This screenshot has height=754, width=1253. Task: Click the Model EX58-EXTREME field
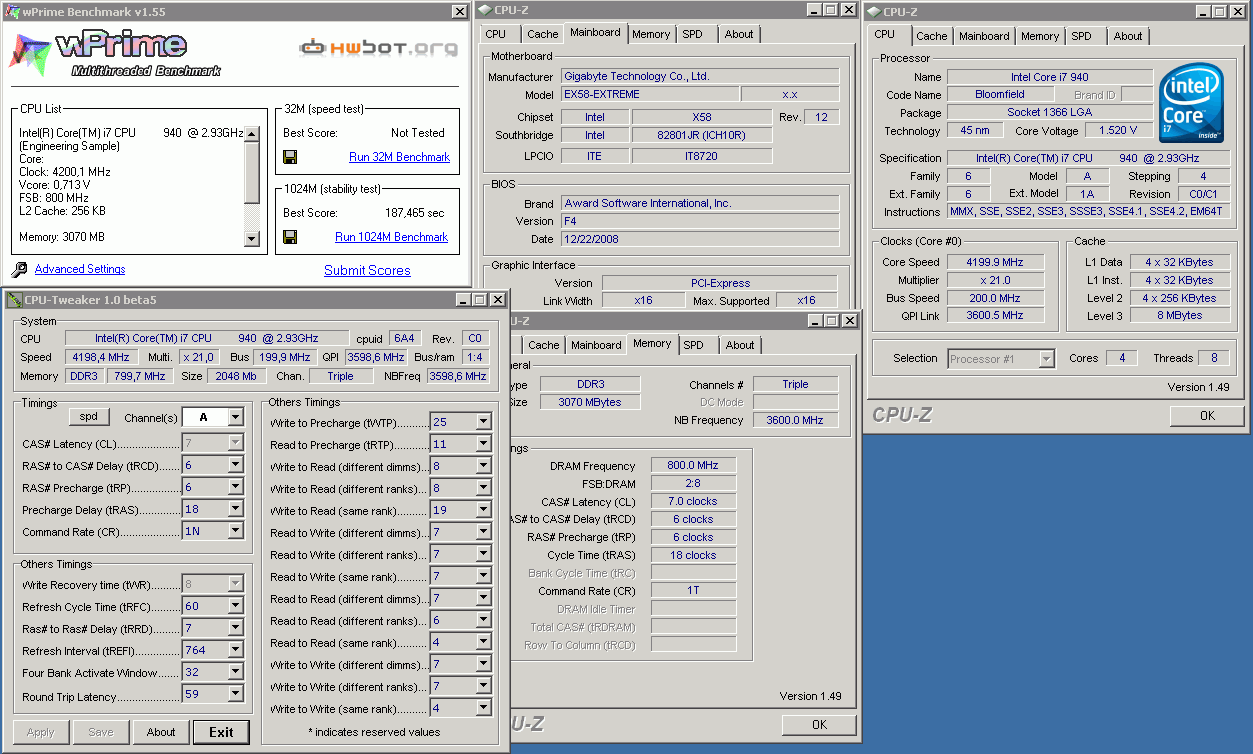click(650, 94)
